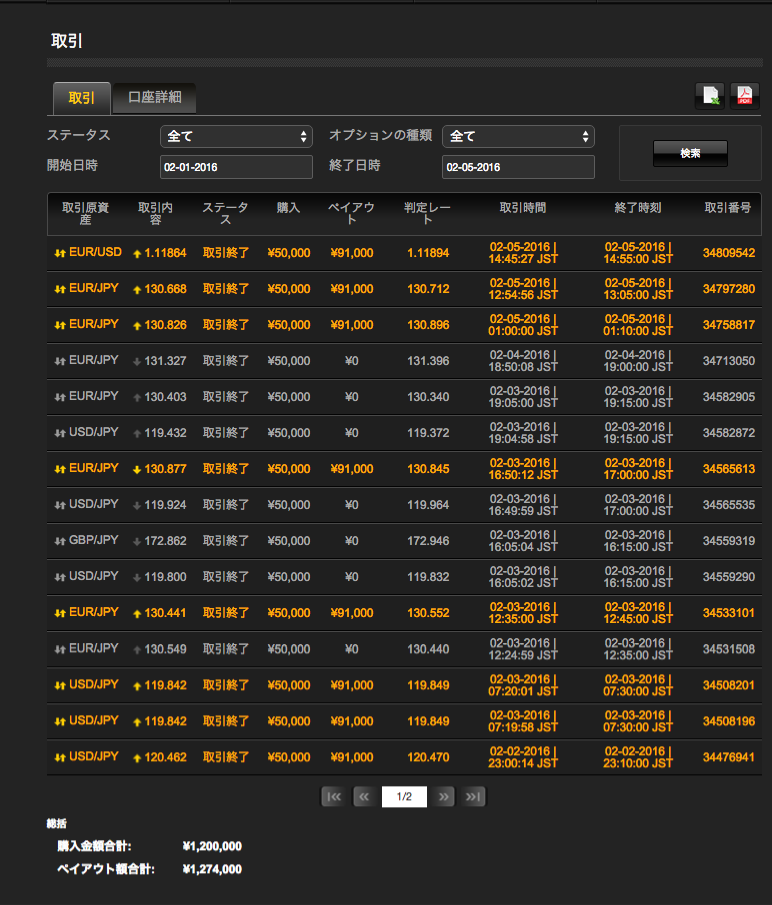Click the 取引番号 column header

click(x=728, y=208)
